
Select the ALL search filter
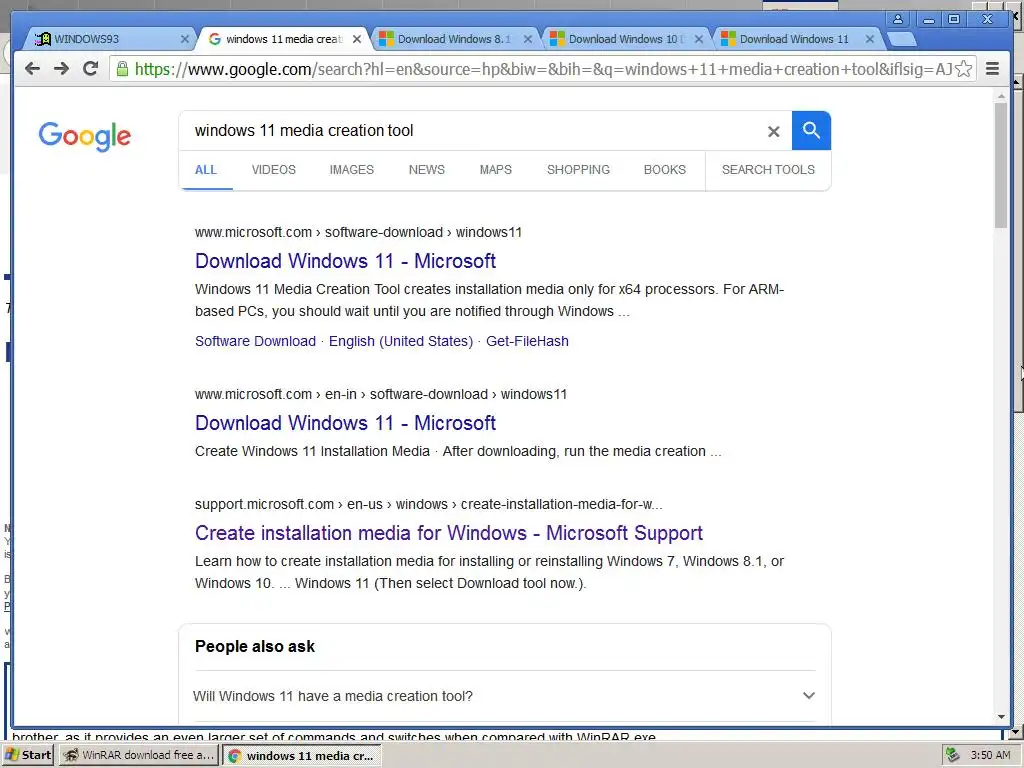206,170
